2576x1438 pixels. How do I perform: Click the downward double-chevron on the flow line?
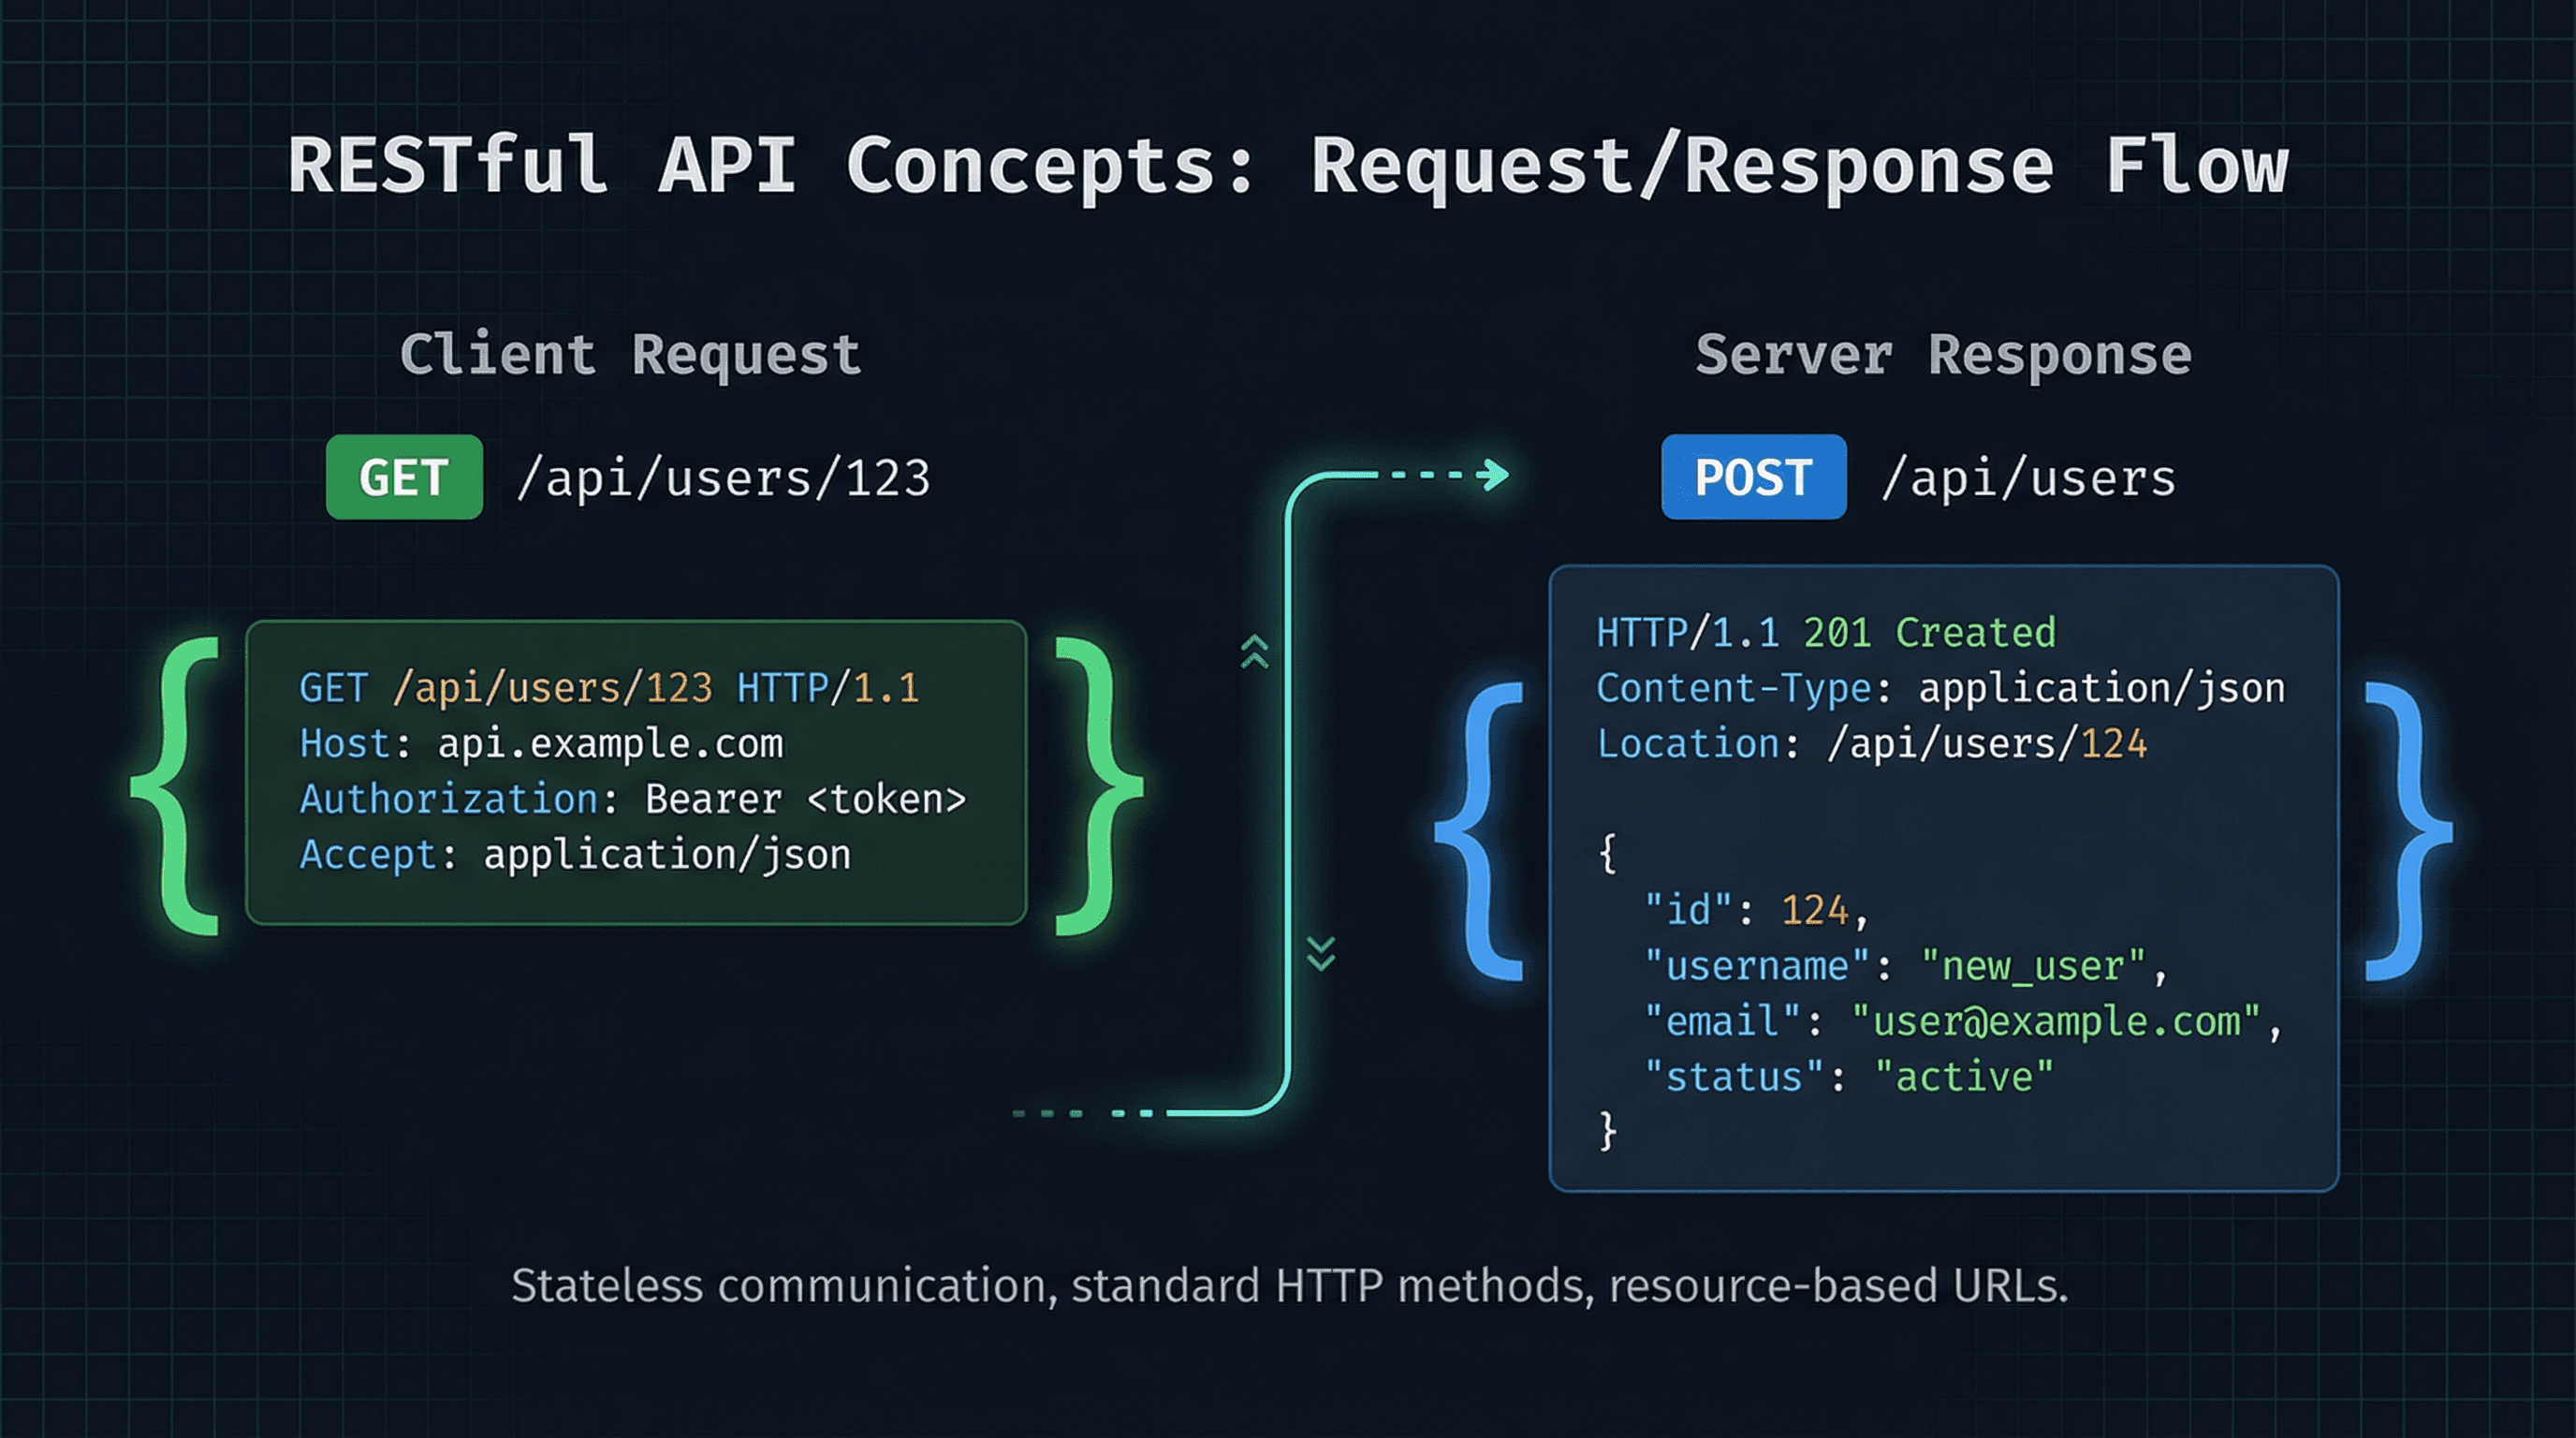pos(1322,951)
